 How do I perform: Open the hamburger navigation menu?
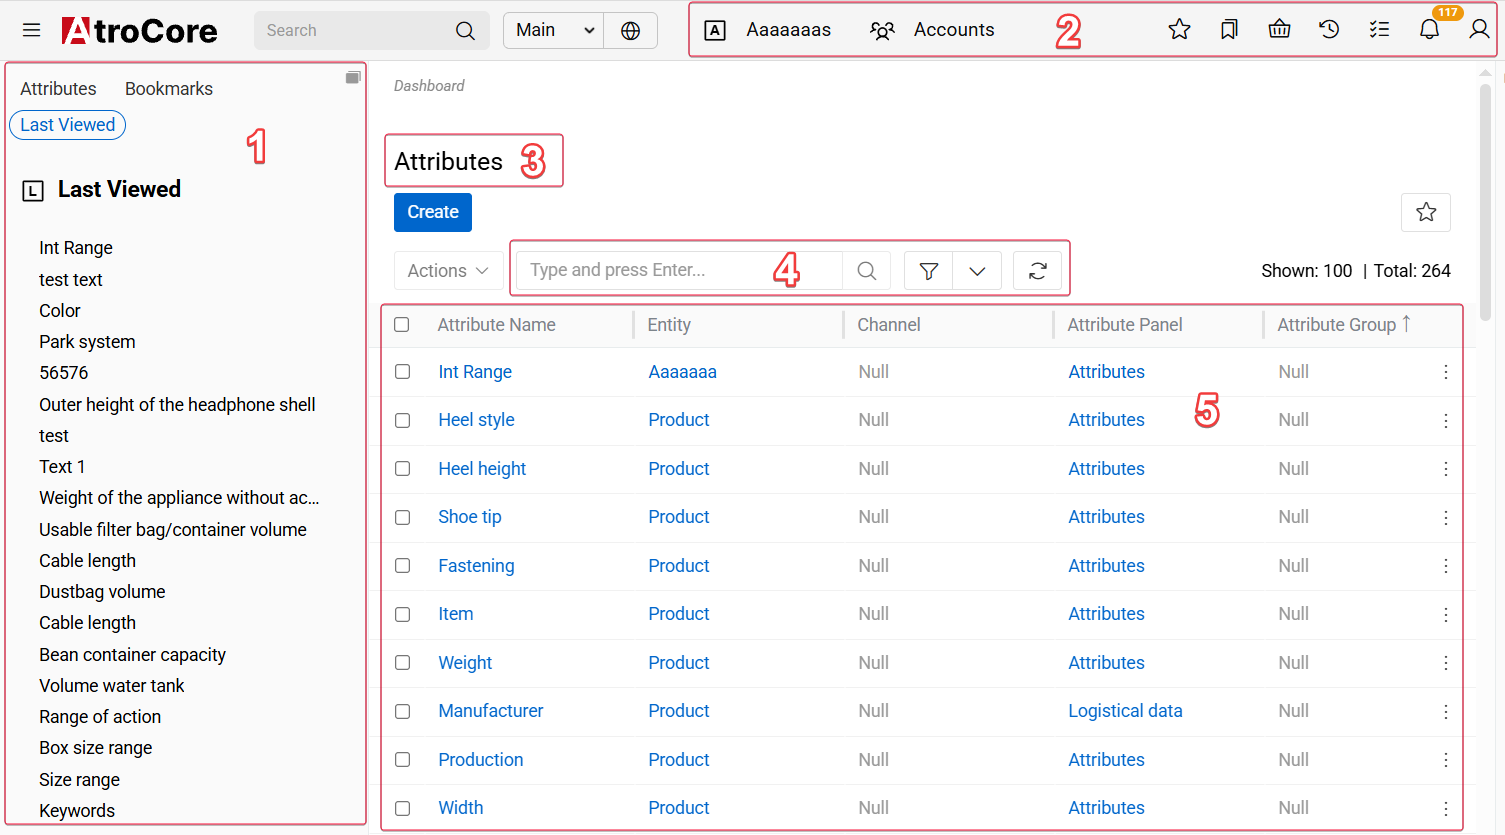pos(31,30)
